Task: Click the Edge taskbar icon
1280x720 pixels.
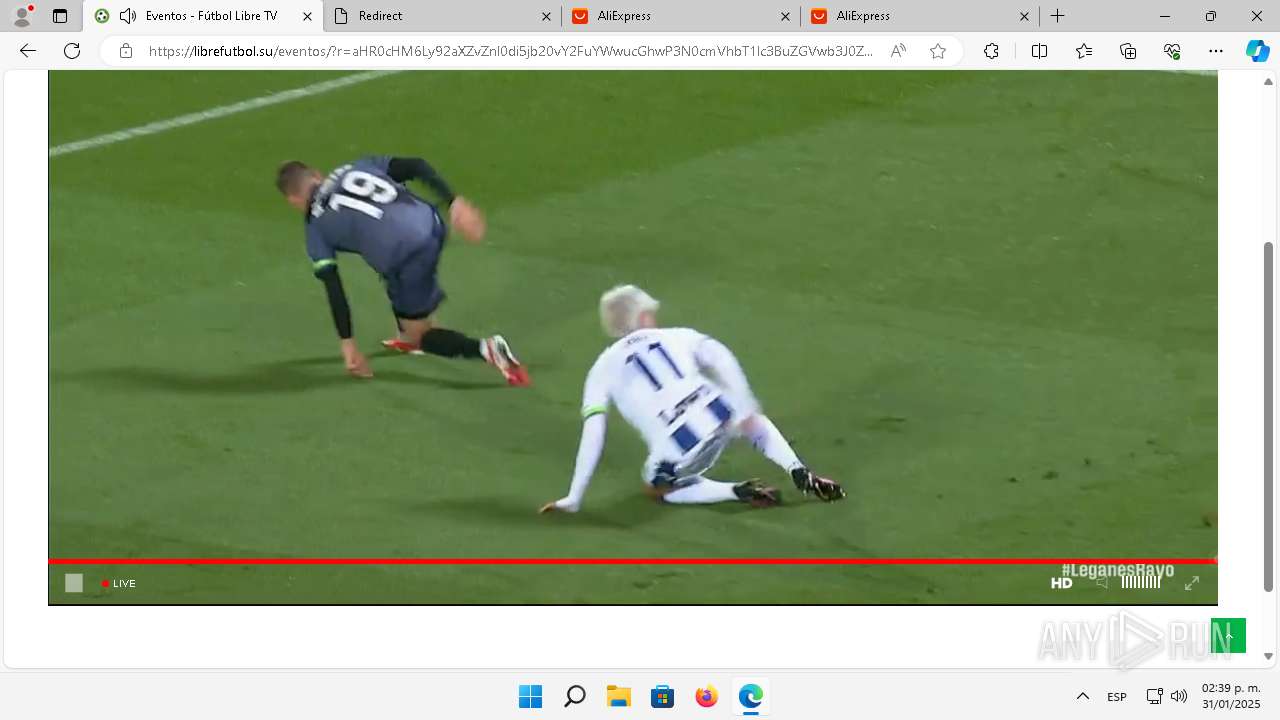Action: (x=750, y=696)
